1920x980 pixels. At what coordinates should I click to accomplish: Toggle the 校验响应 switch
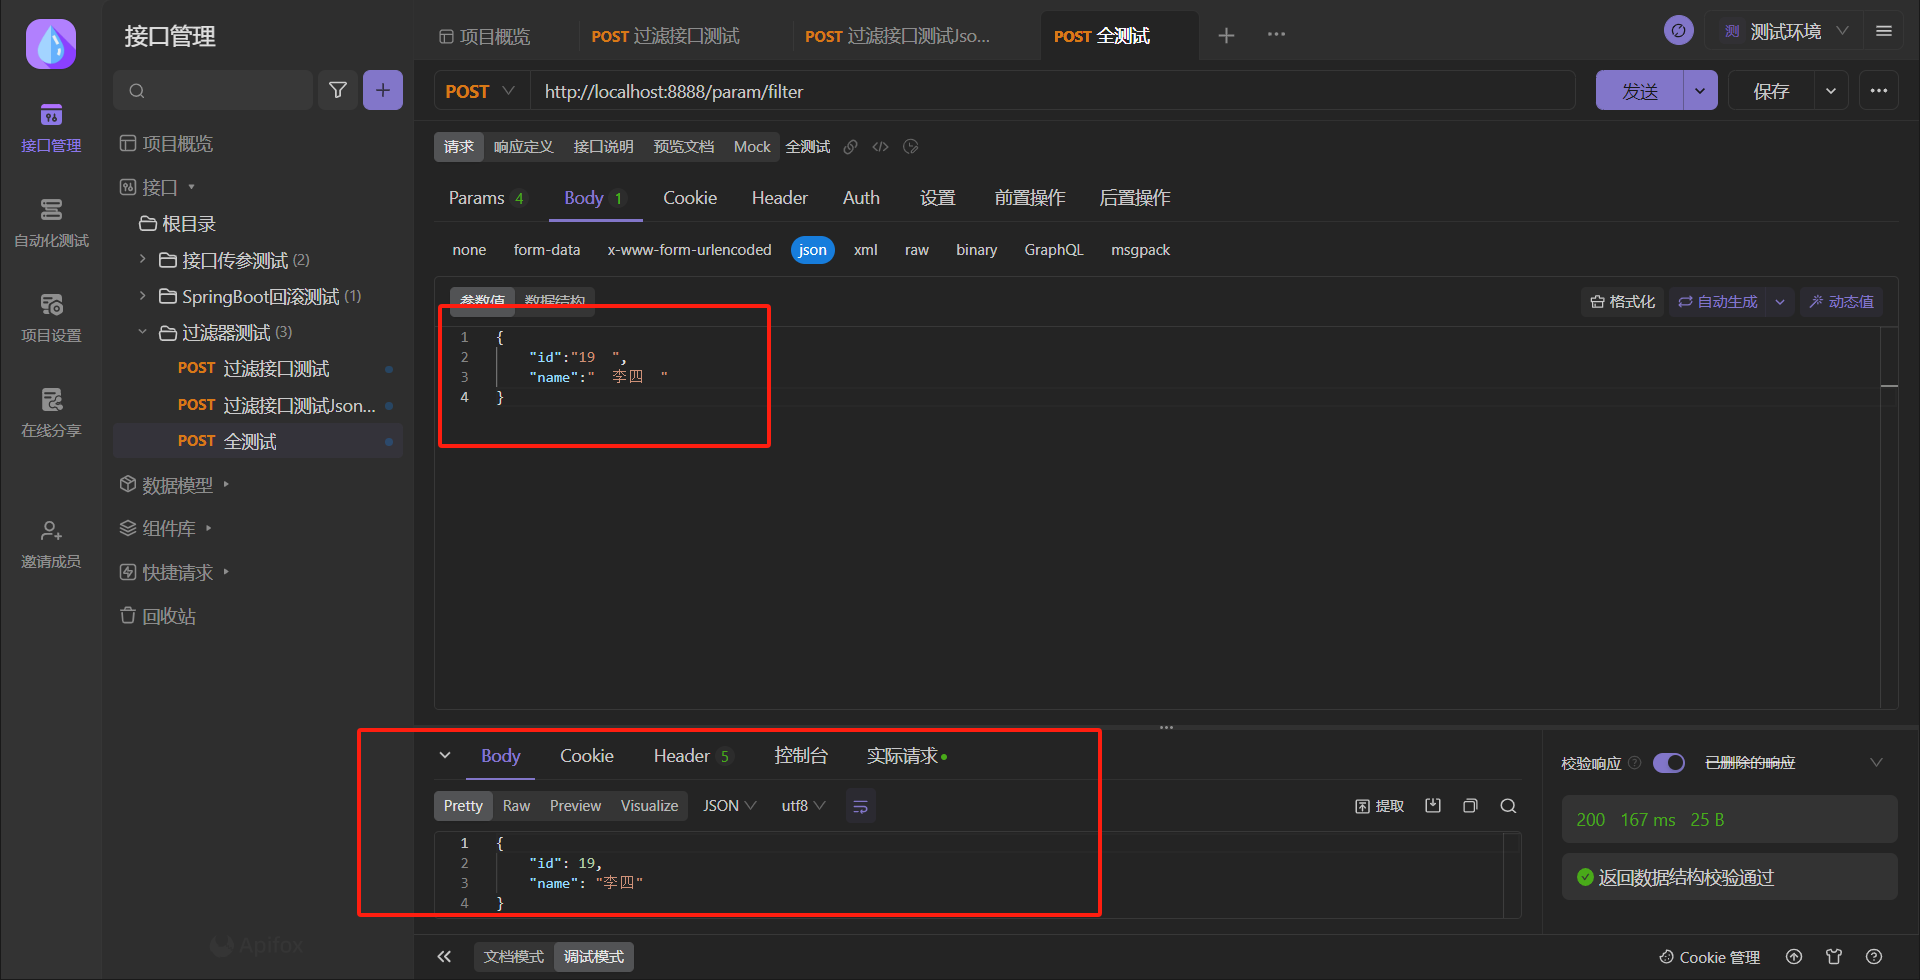[x=1668, y=763]
